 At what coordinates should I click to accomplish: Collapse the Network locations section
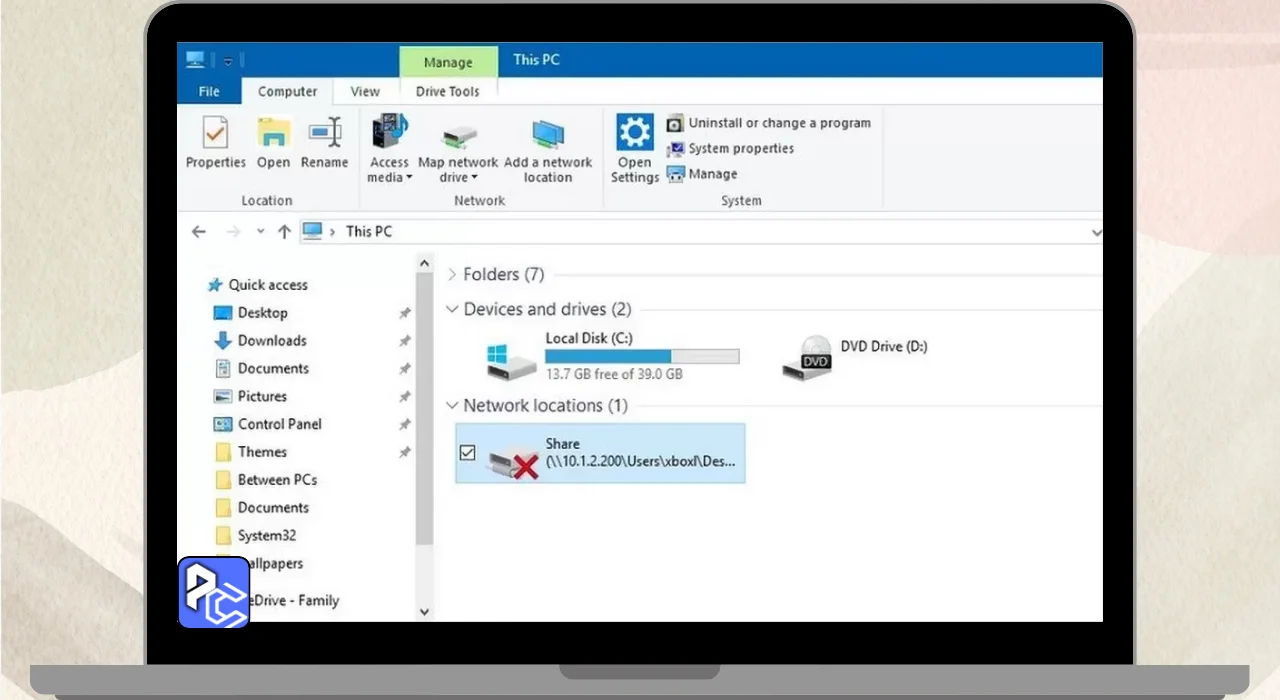pos(453,406)
